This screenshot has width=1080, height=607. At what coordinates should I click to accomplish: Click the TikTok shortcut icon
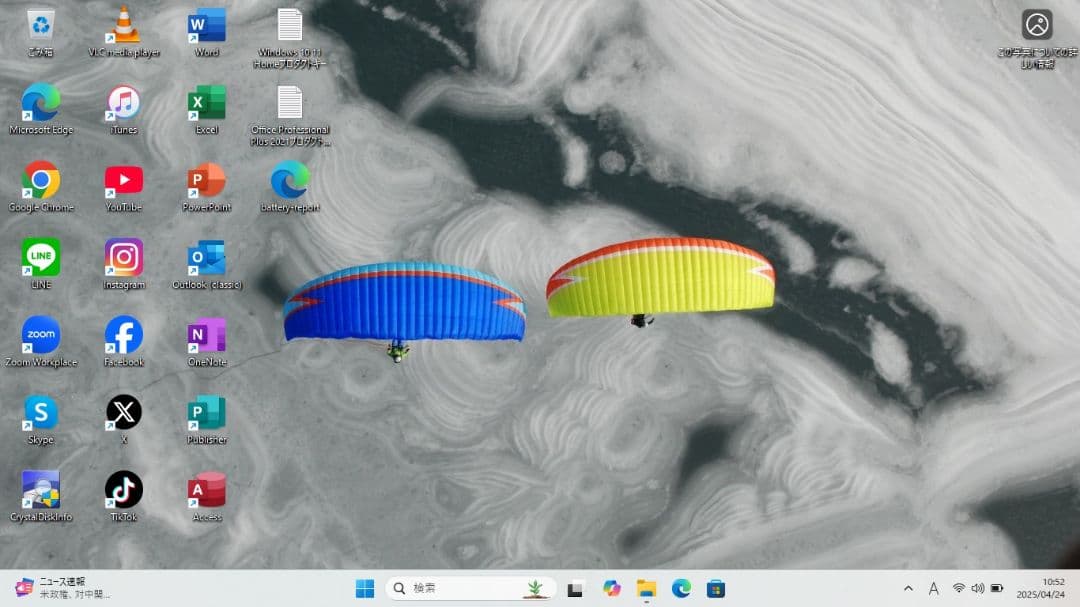pyautogui.click(x=124, y=490)
